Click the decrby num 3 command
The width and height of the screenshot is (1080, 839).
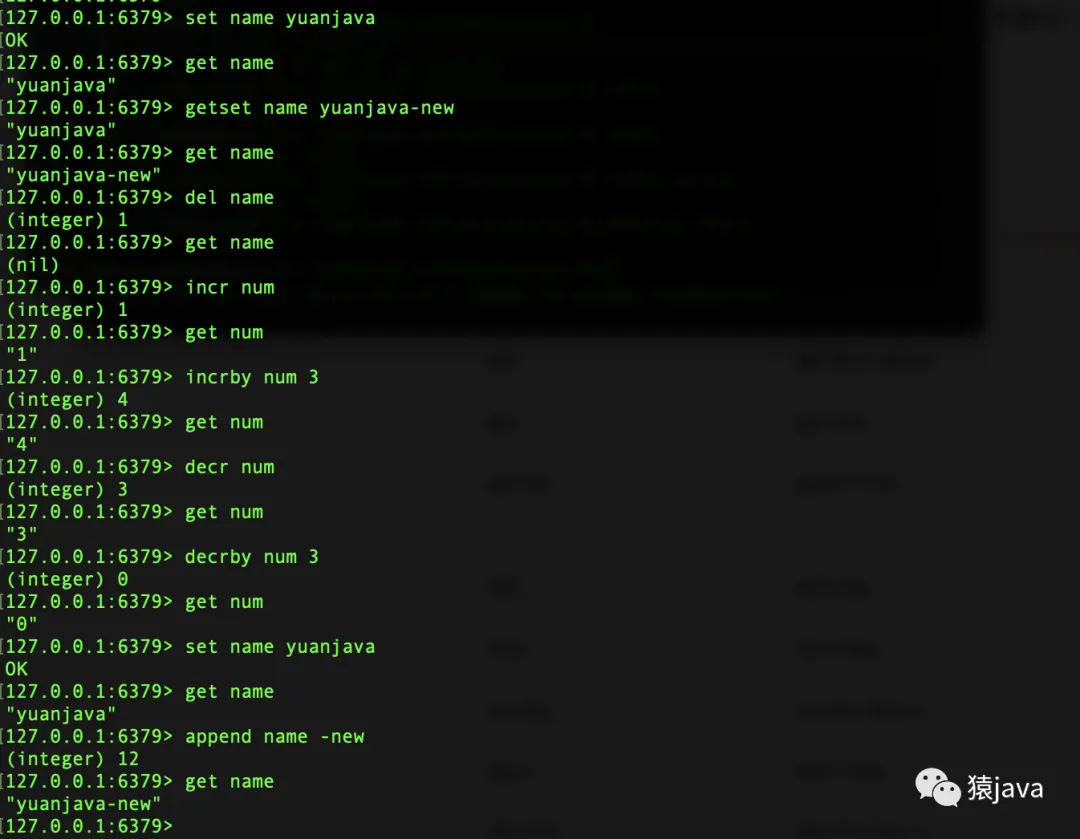click(x=252, y=557)
